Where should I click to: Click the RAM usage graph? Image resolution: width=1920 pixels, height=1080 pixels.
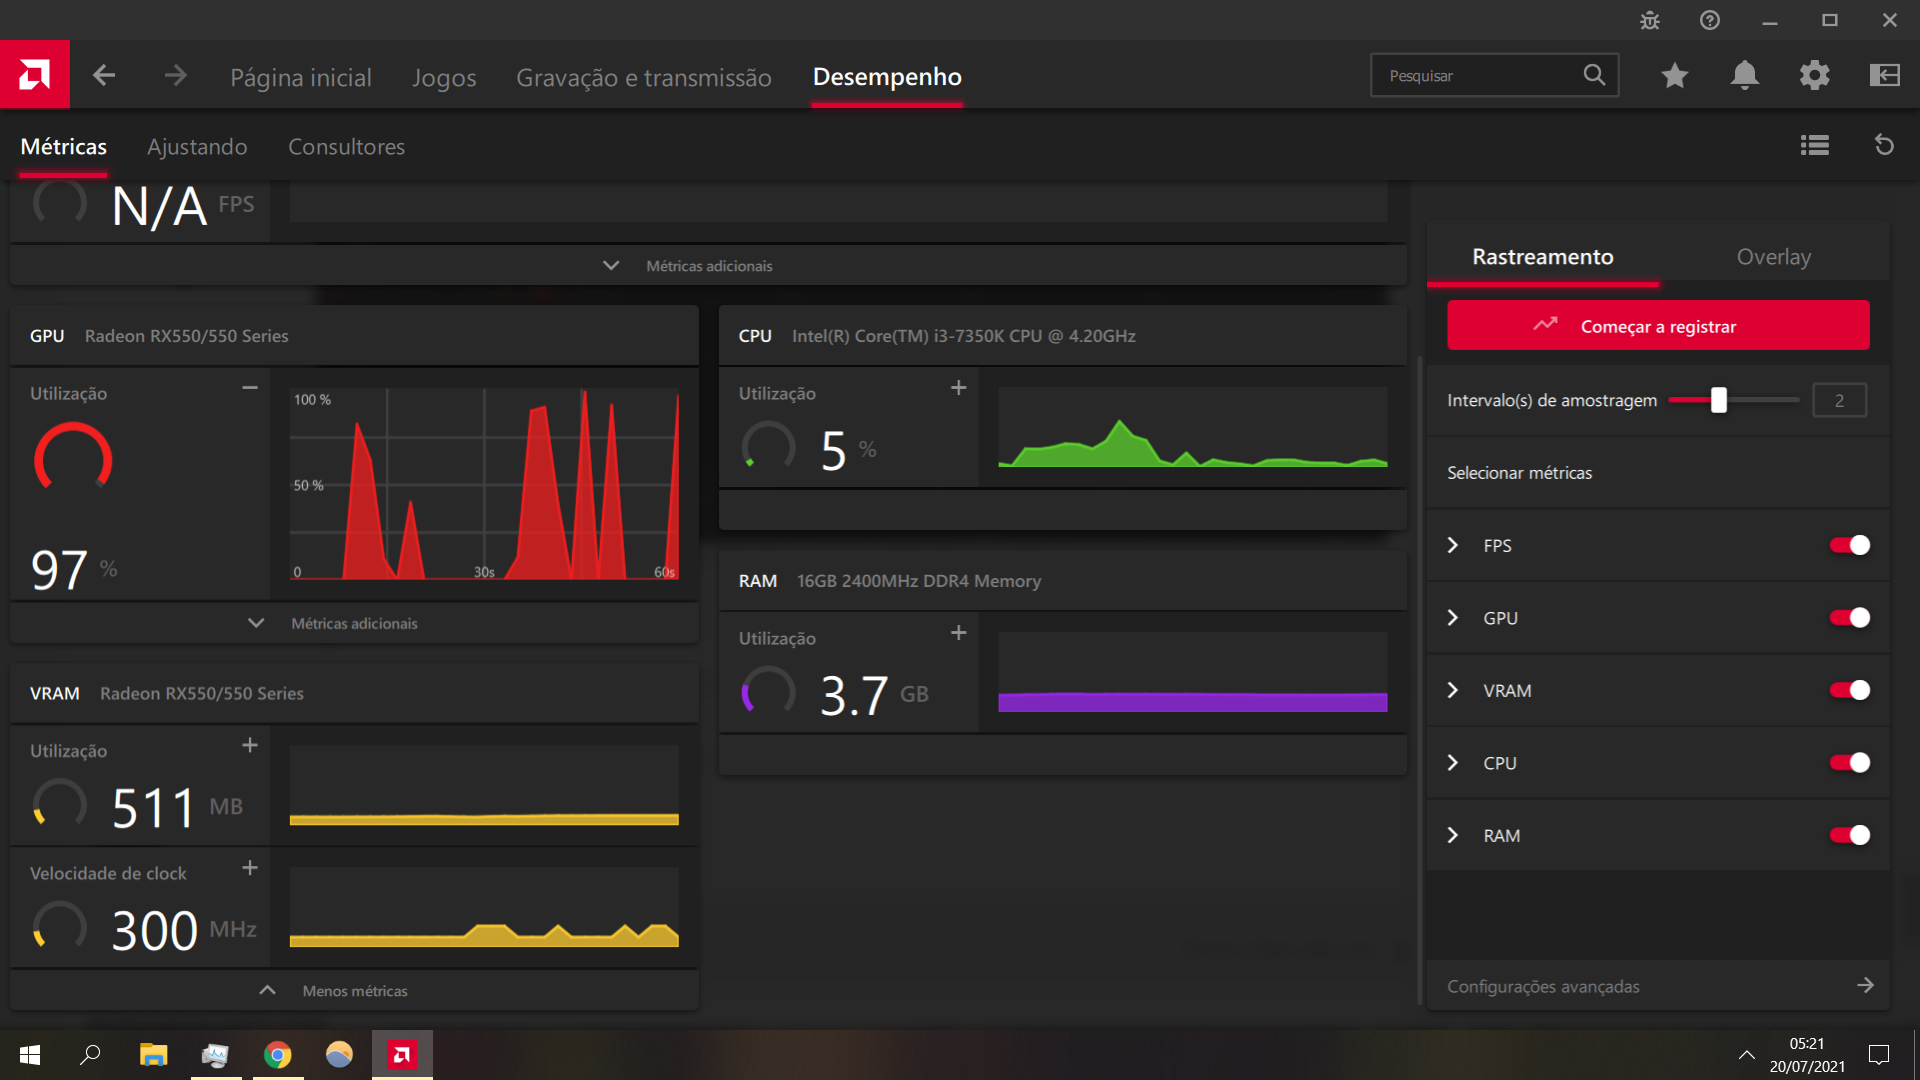1192,672
